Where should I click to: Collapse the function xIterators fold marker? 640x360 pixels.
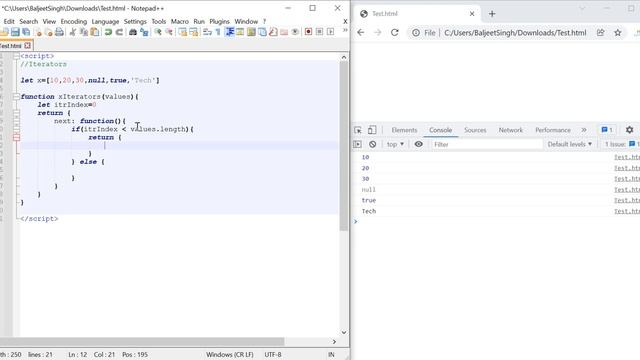[x=16, y=97]
